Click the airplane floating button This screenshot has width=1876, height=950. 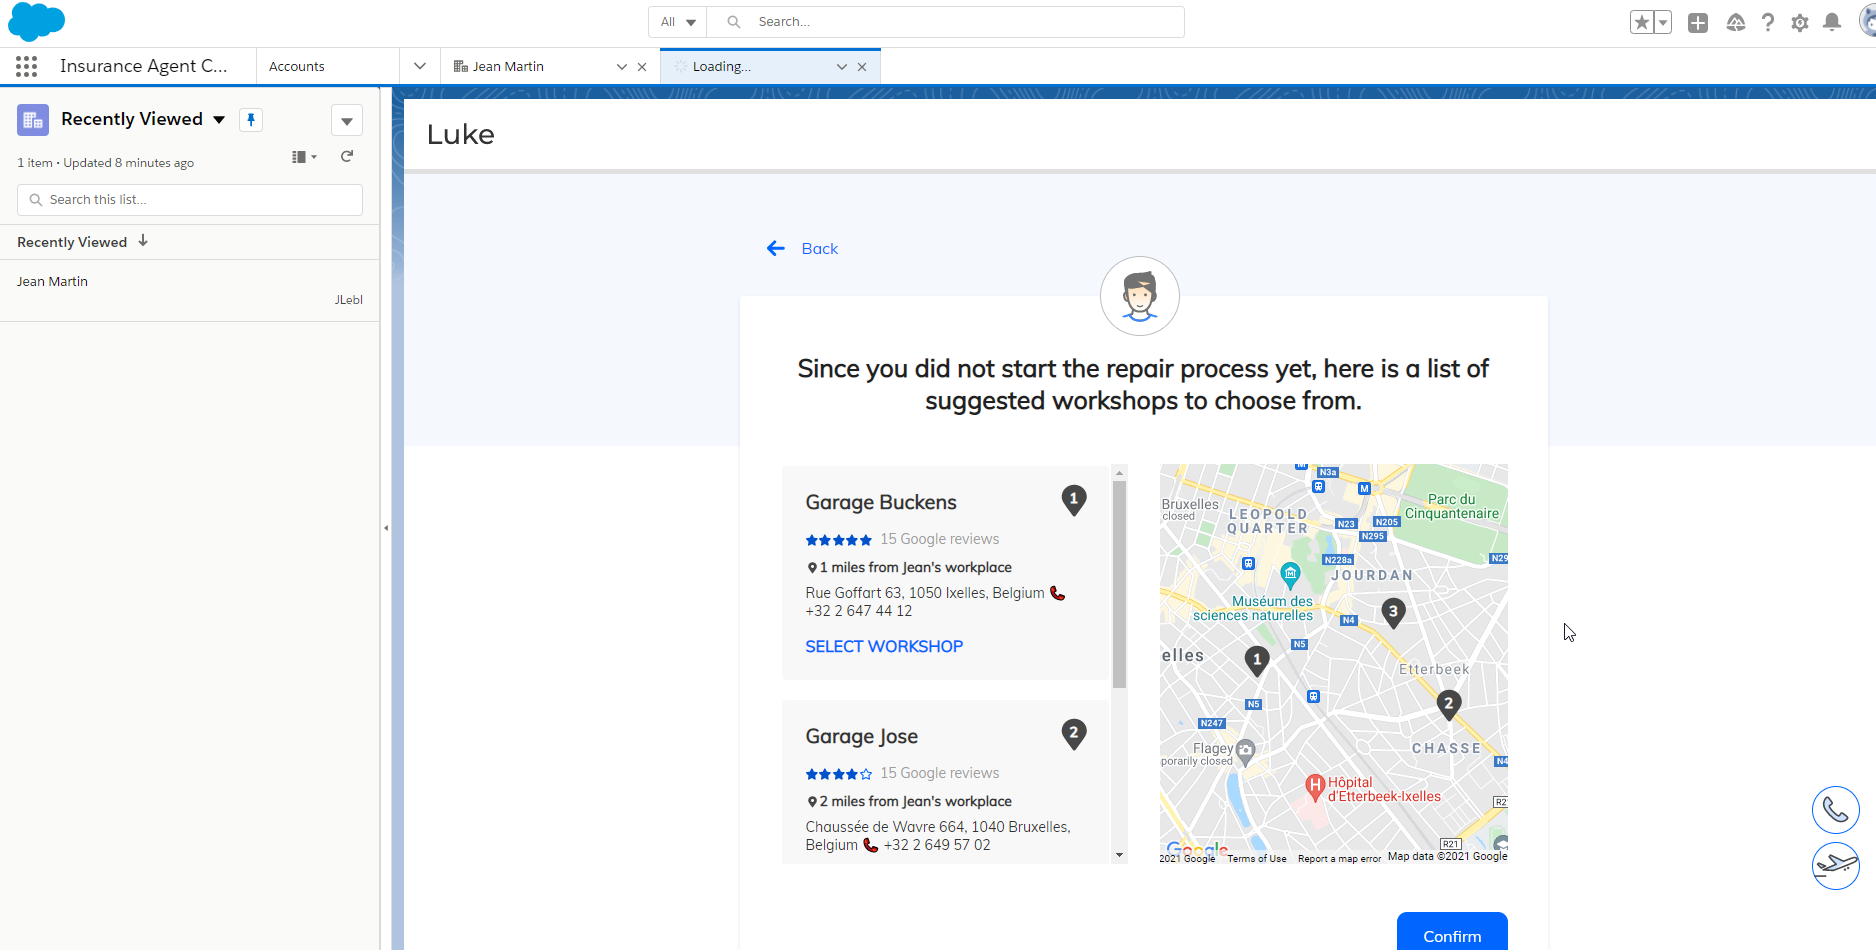[x=1835, y=865]
